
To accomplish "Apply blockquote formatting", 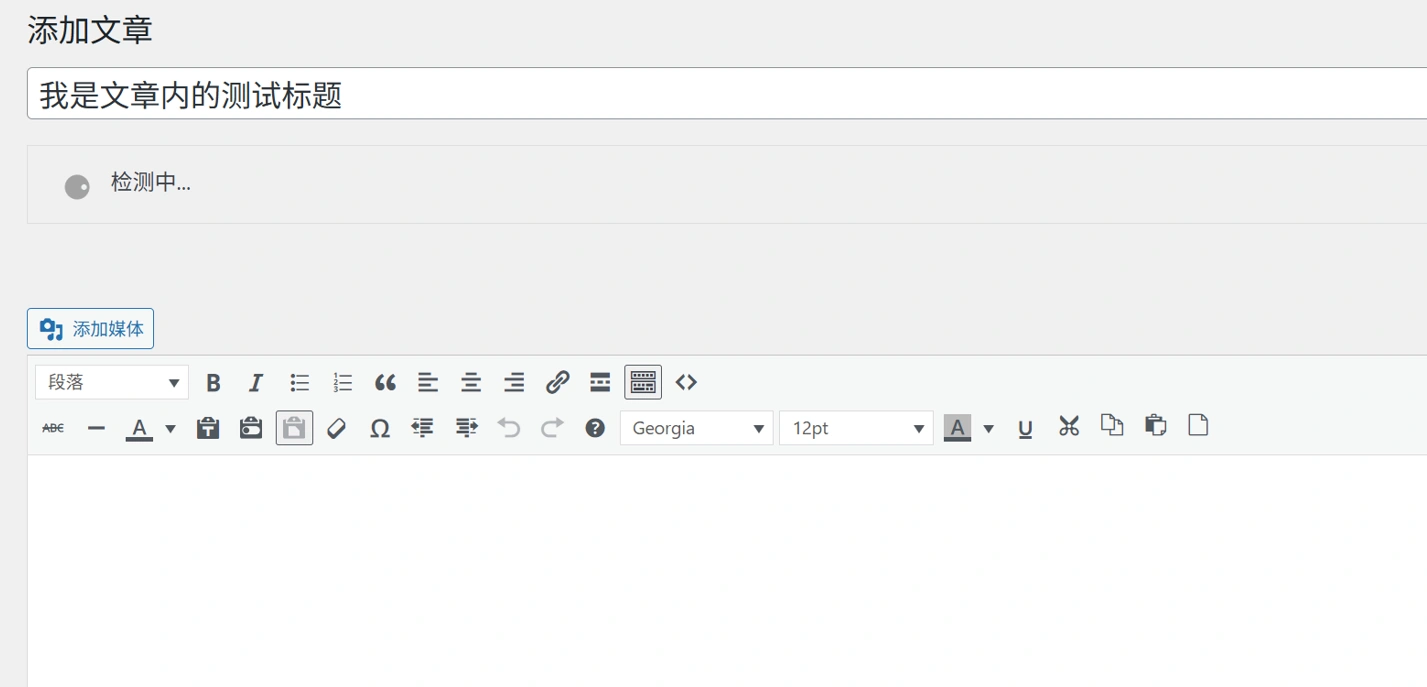I will (x=385, y=382).
